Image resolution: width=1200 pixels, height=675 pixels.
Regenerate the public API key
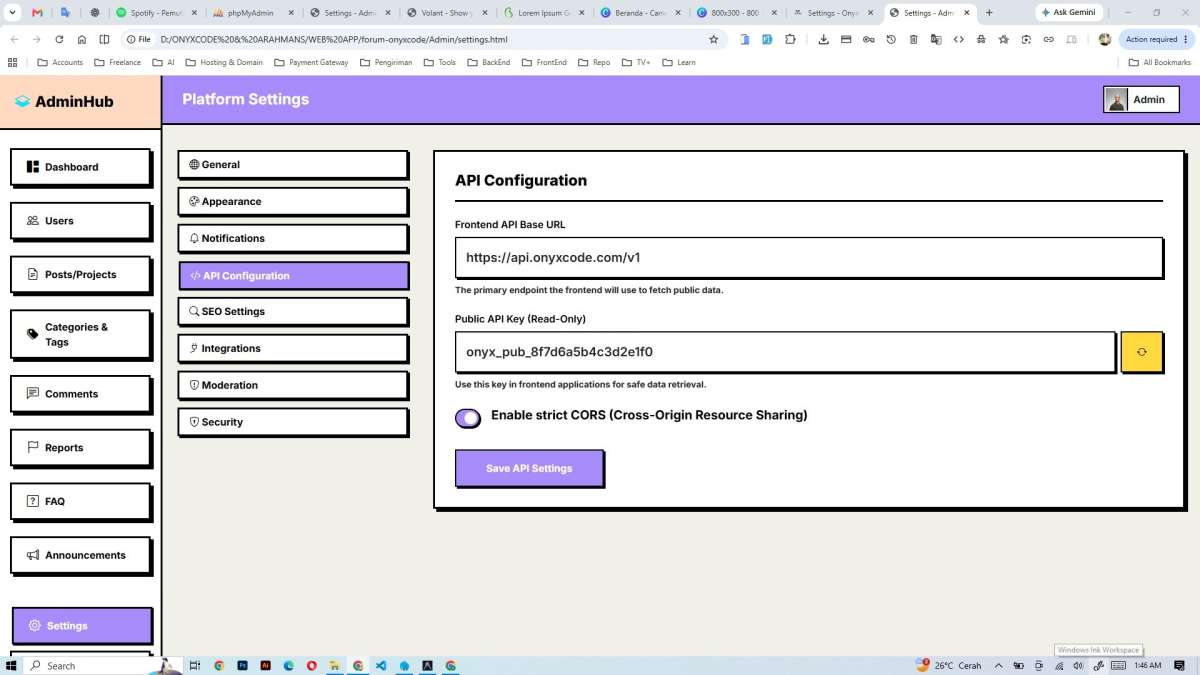coord(1141,352)
